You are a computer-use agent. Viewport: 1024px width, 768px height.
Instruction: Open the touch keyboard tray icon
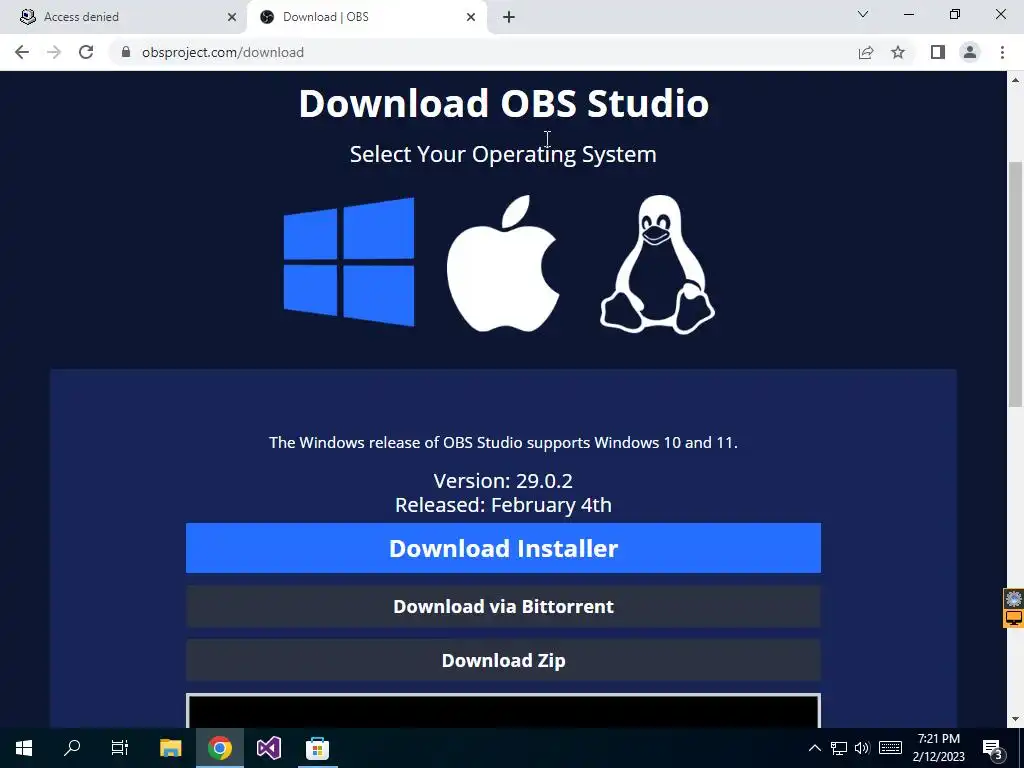(x=890, y=748)
